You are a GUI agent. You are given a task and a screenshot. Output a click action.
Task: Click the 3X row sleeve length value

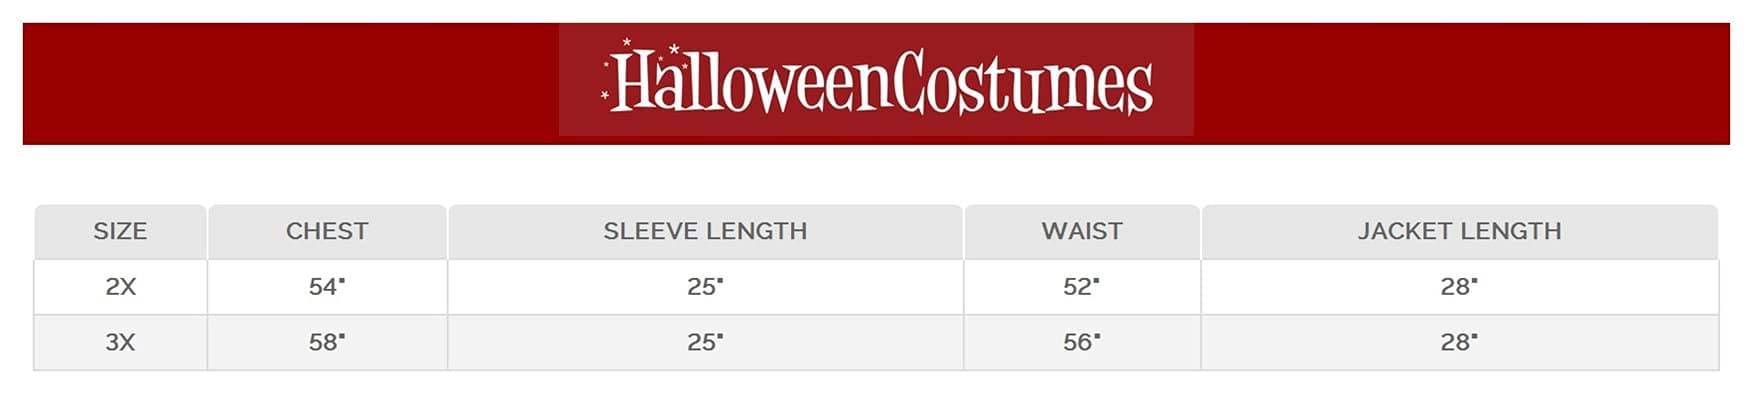(x=705, y=342)
